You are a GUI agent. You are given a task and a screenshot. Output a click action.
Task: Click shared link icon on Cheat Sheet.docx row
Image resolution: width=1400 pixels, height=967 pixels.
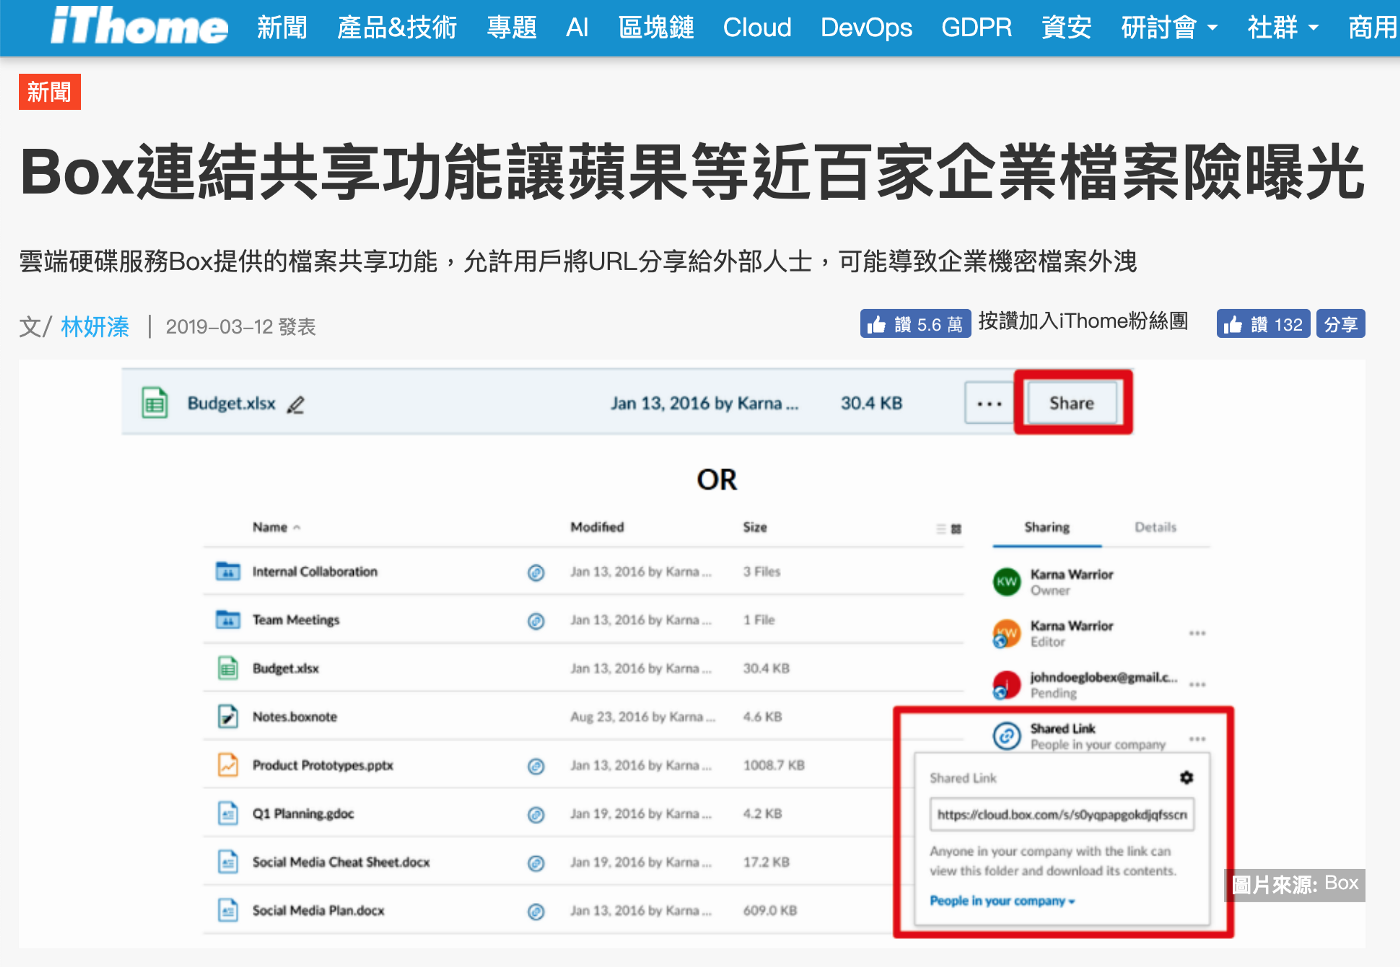536,863
